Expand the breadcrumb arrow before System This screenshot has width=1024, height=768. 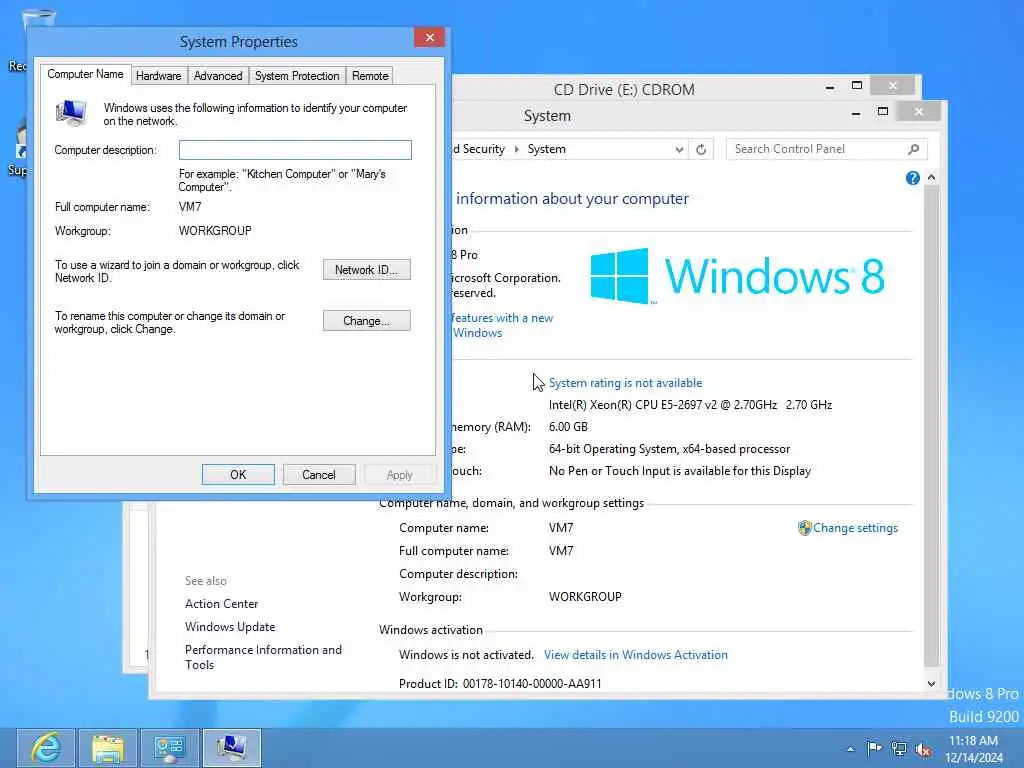(x=517, y=149)
